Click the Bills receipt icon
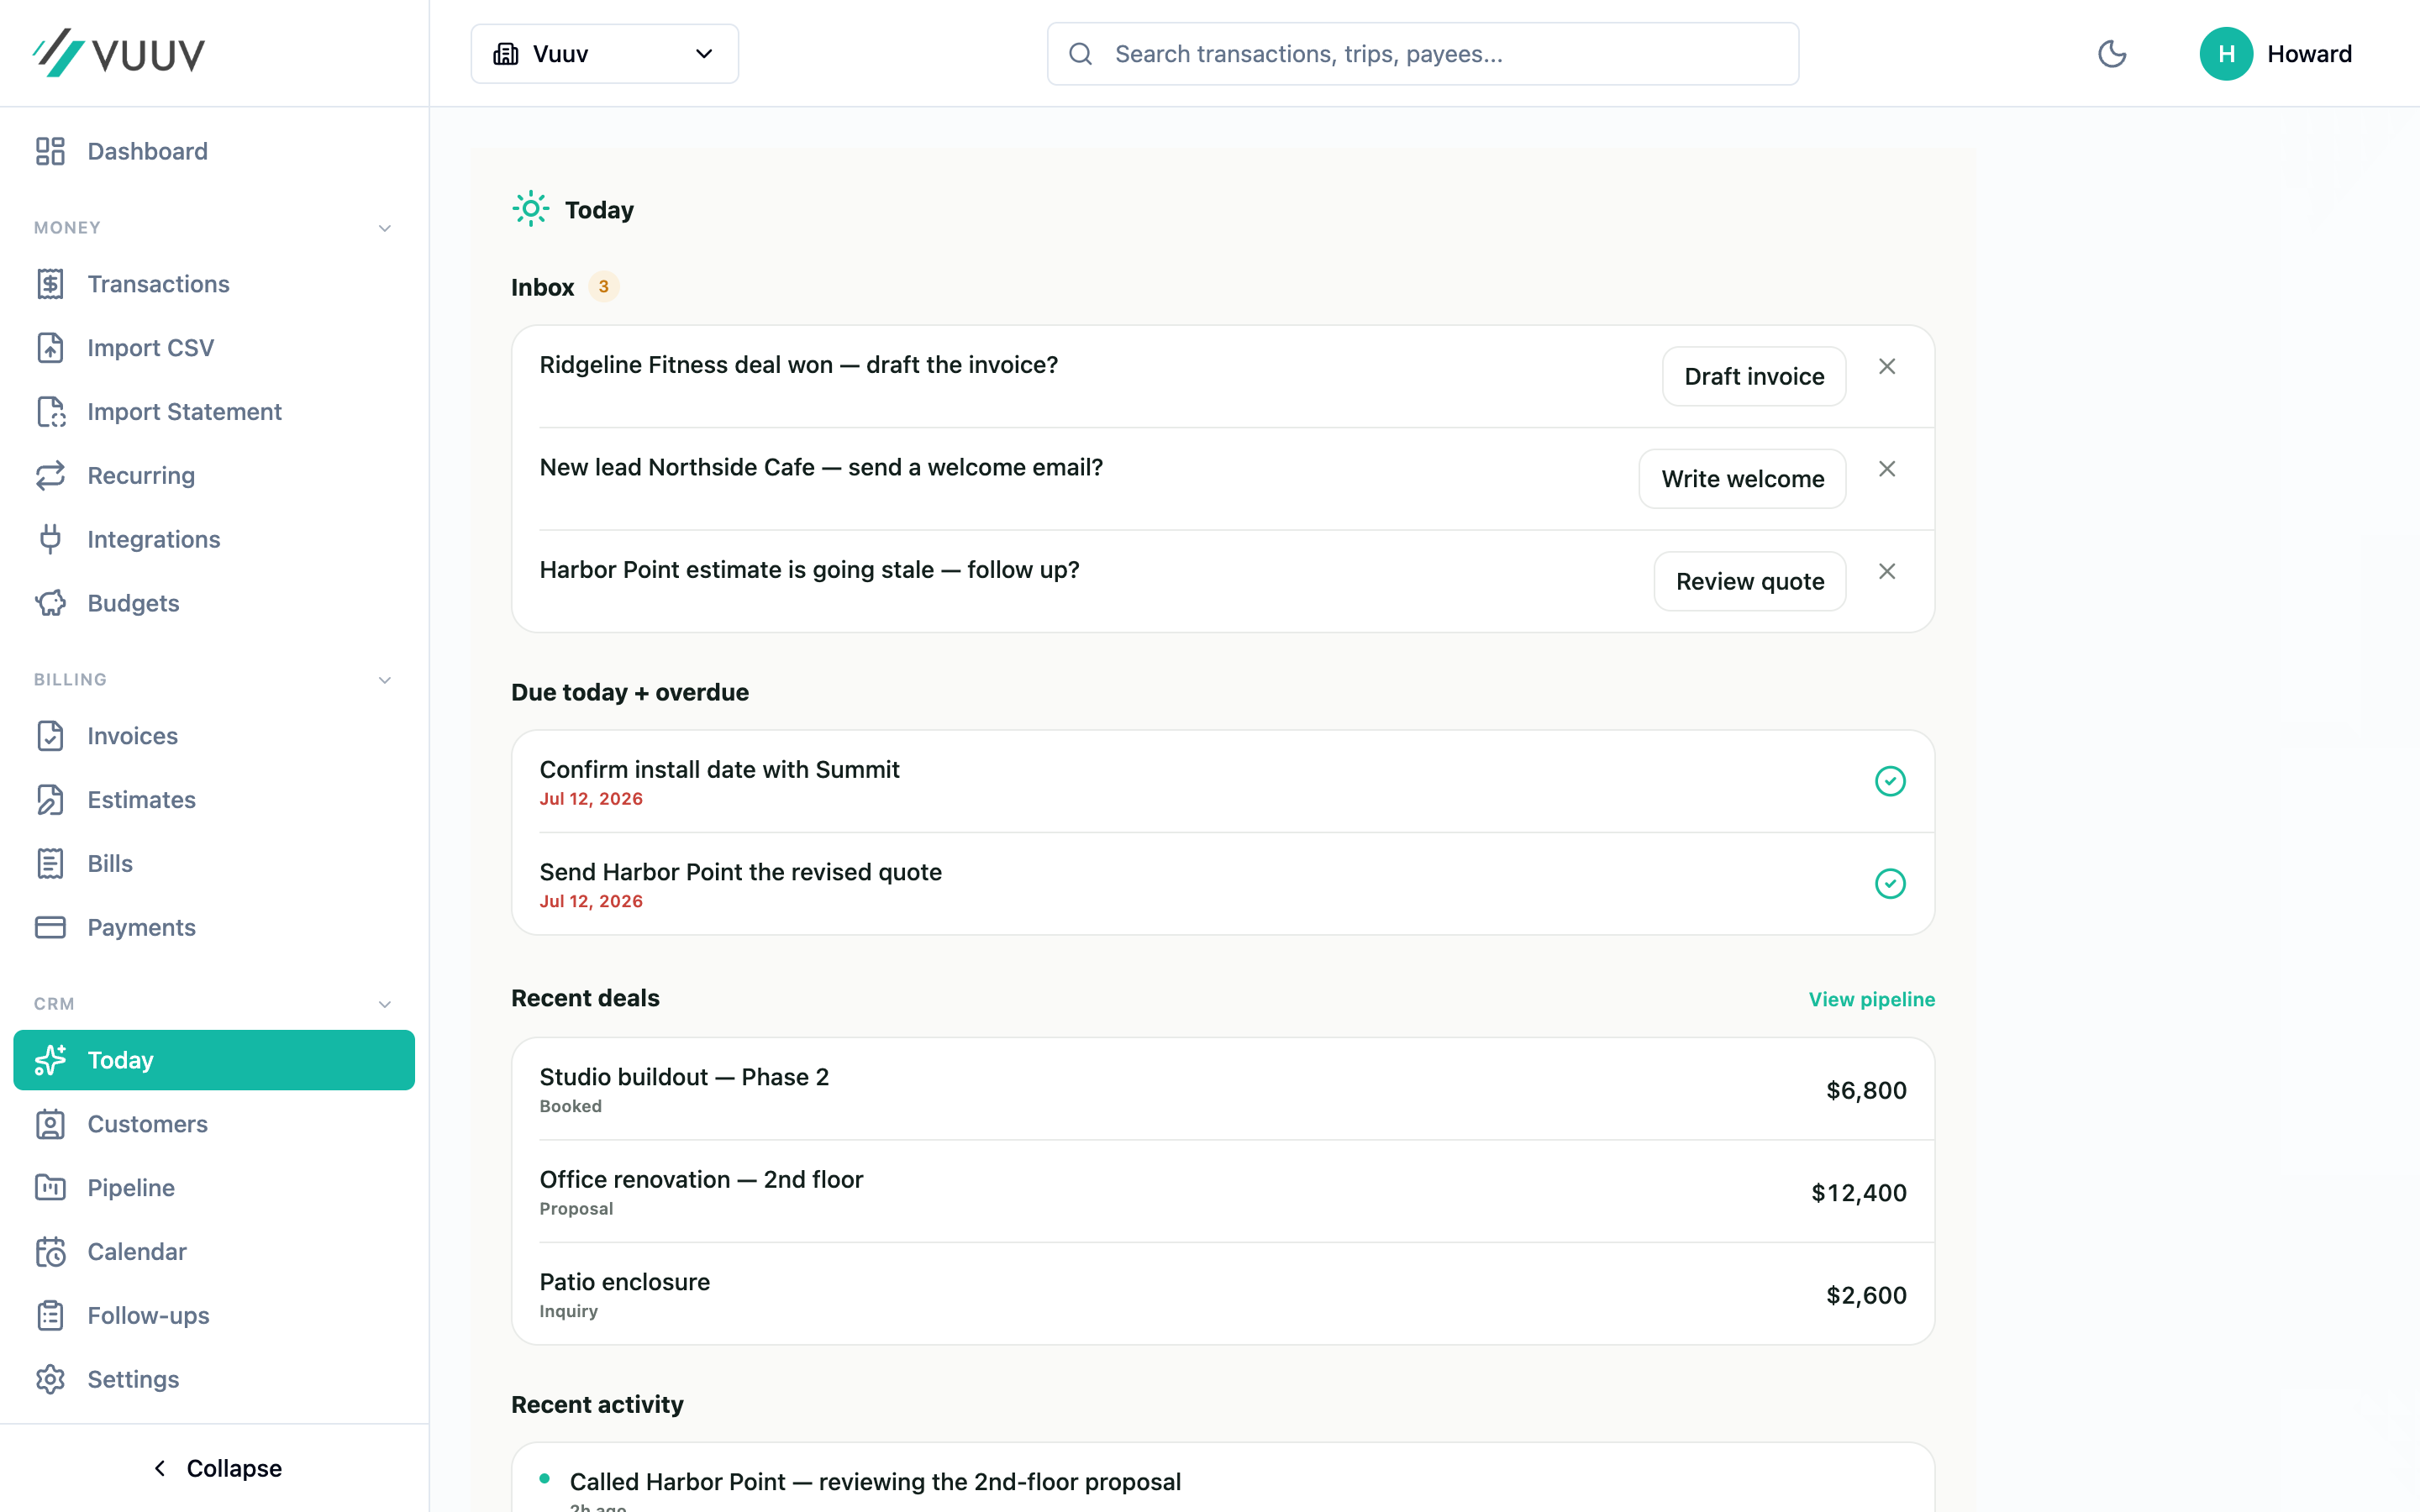The width and height of the screenshot is (2420, 1512). 50,864
